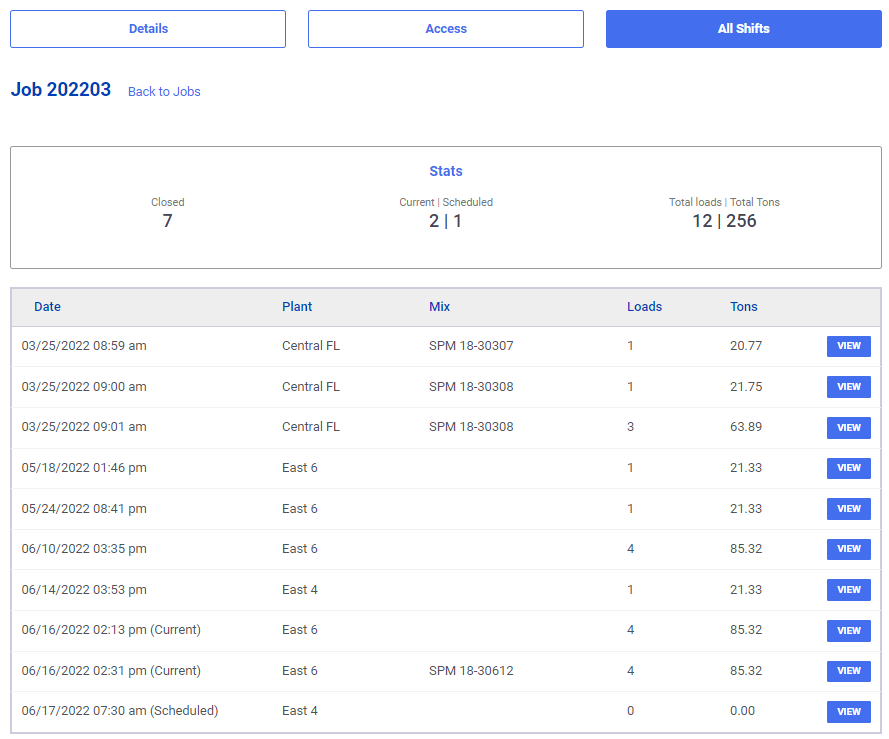Click the Current | Scheduled label

click(x=446, y=202)
